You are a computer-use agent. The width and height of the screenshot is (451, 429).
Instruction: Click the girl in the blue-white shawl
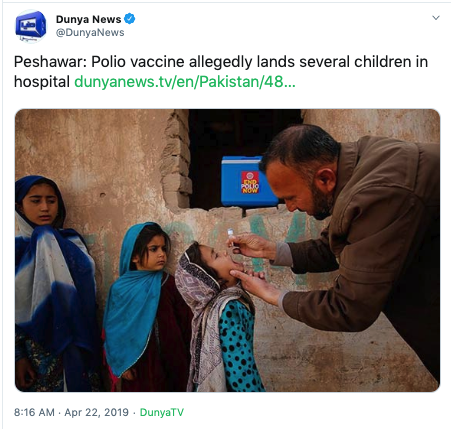[x=53, y=283]
